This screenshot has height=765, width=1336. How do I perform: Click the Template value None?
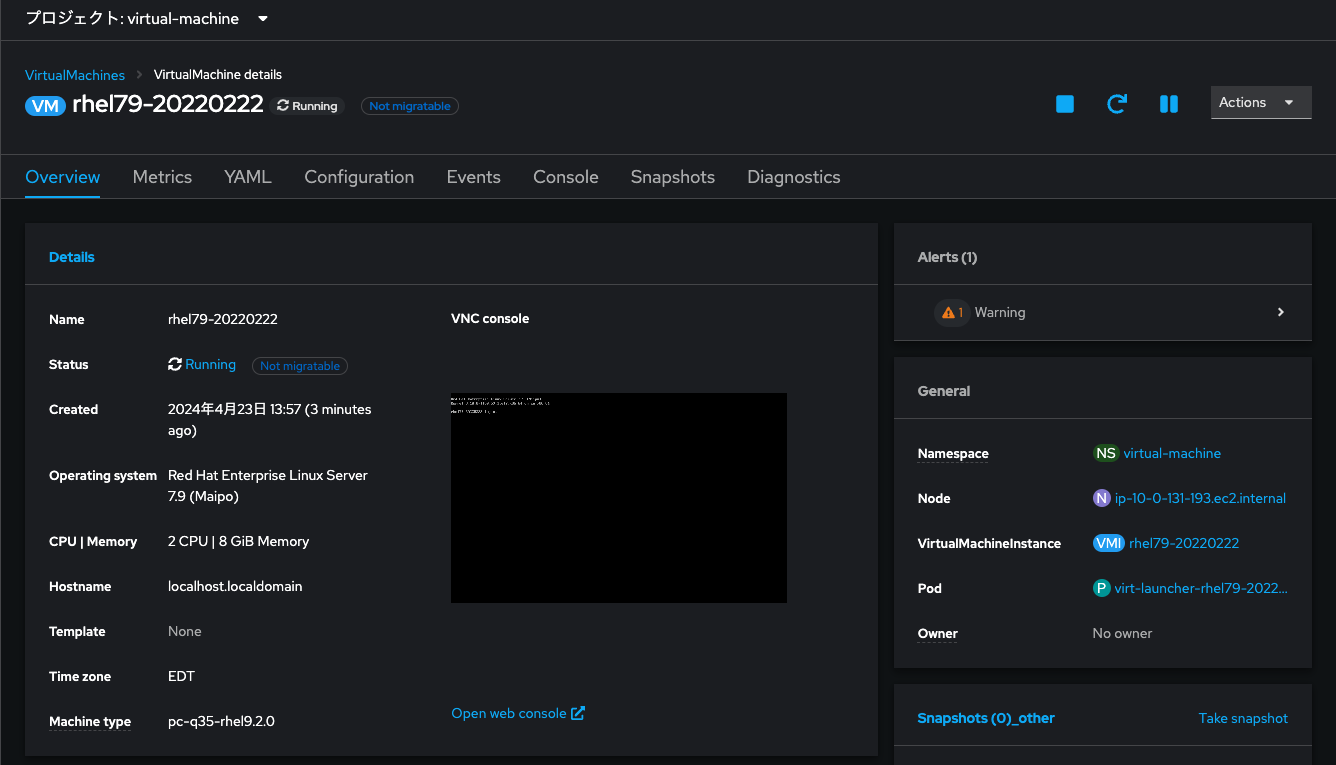[x=185, y=631]
